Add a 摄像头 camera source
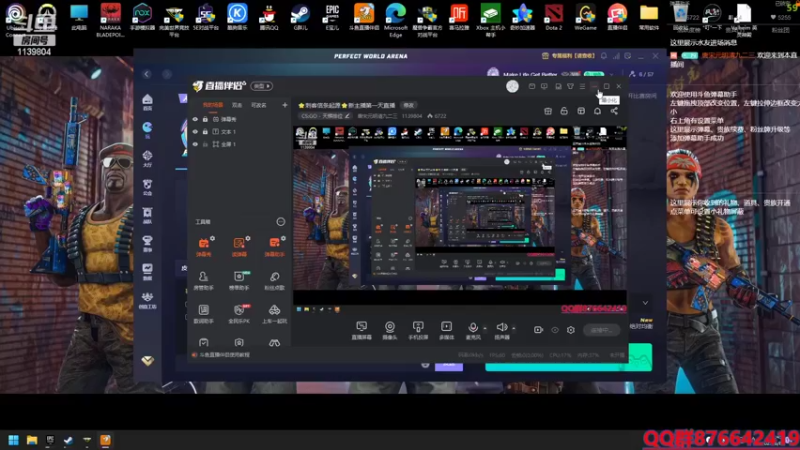Viewport: 800px width, 450px height. tap(390, 330)
